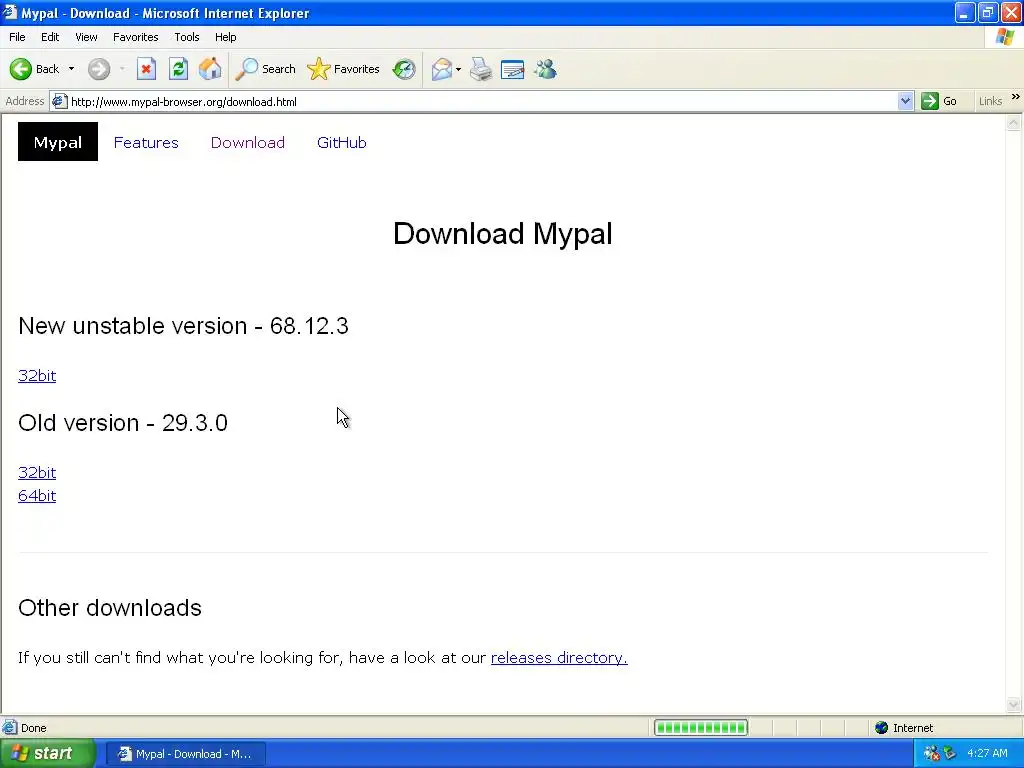1024x768 pixels.
Task: Open Favorites pane with star button
Action: [x=344, y=69]
